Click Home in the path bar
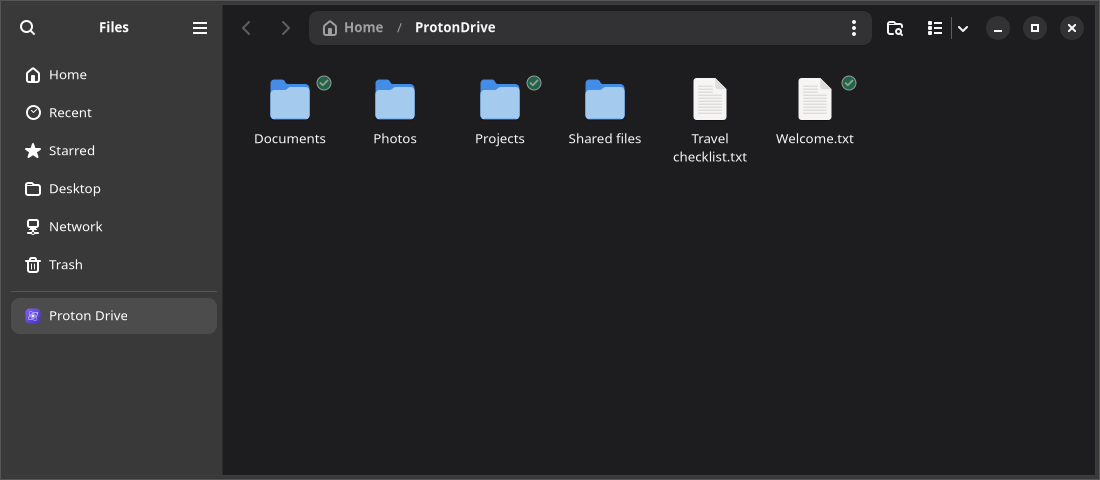This screenshot has width=1100, height=480. point(353,27)
